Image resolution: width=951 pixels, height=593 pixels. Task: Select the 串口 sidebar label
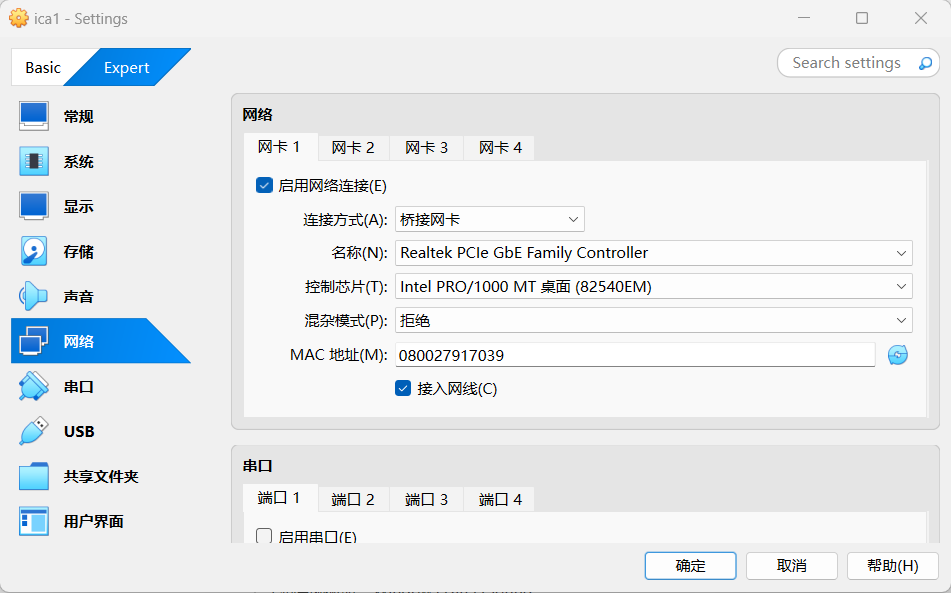tap(79, 386)
